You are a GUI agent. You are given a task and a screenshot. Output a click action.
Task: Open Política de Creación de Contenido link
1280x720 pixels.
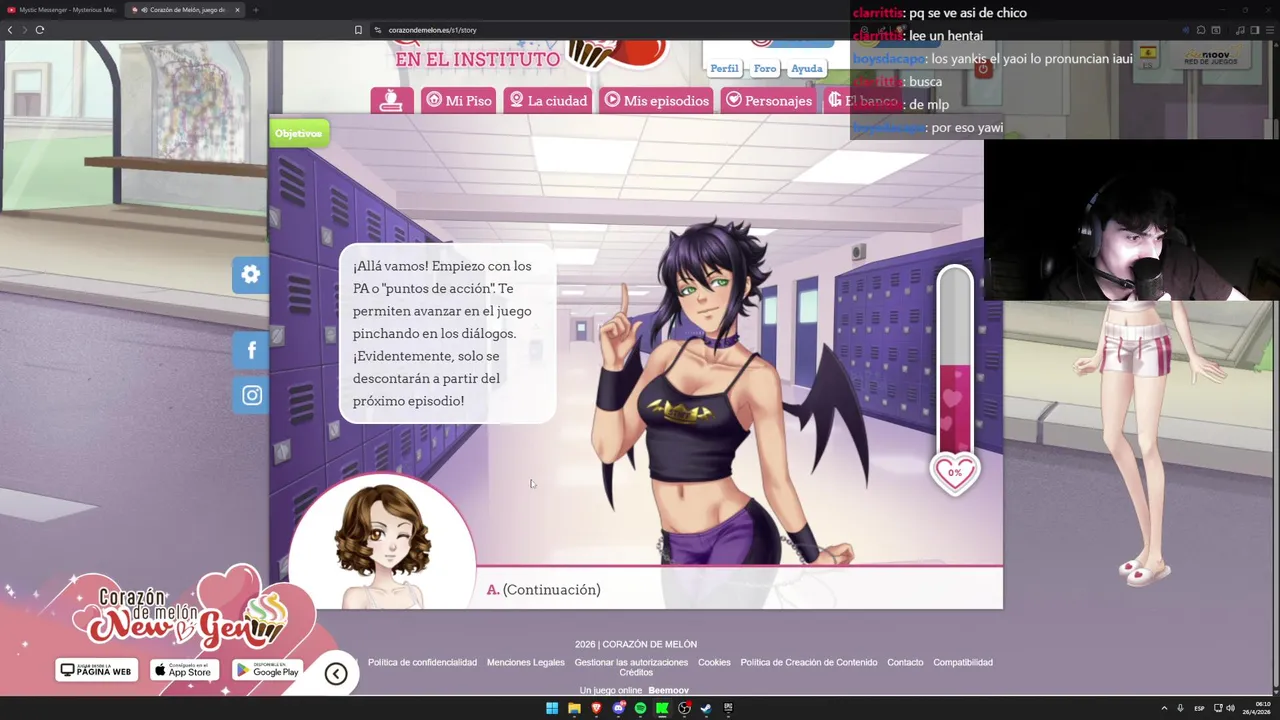point(809,662)
